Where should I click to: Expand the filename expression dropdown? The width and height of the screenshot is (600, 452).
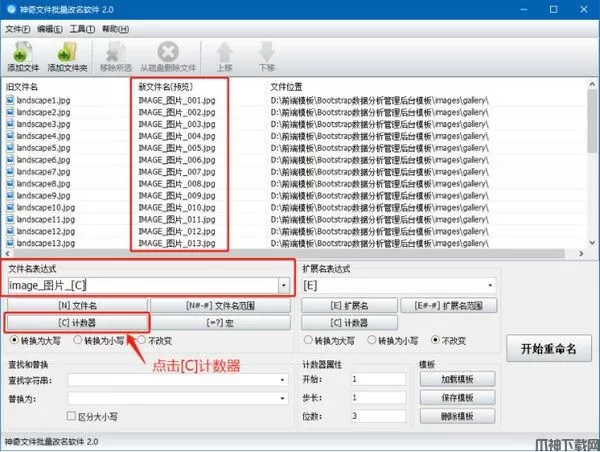[284, 285]
